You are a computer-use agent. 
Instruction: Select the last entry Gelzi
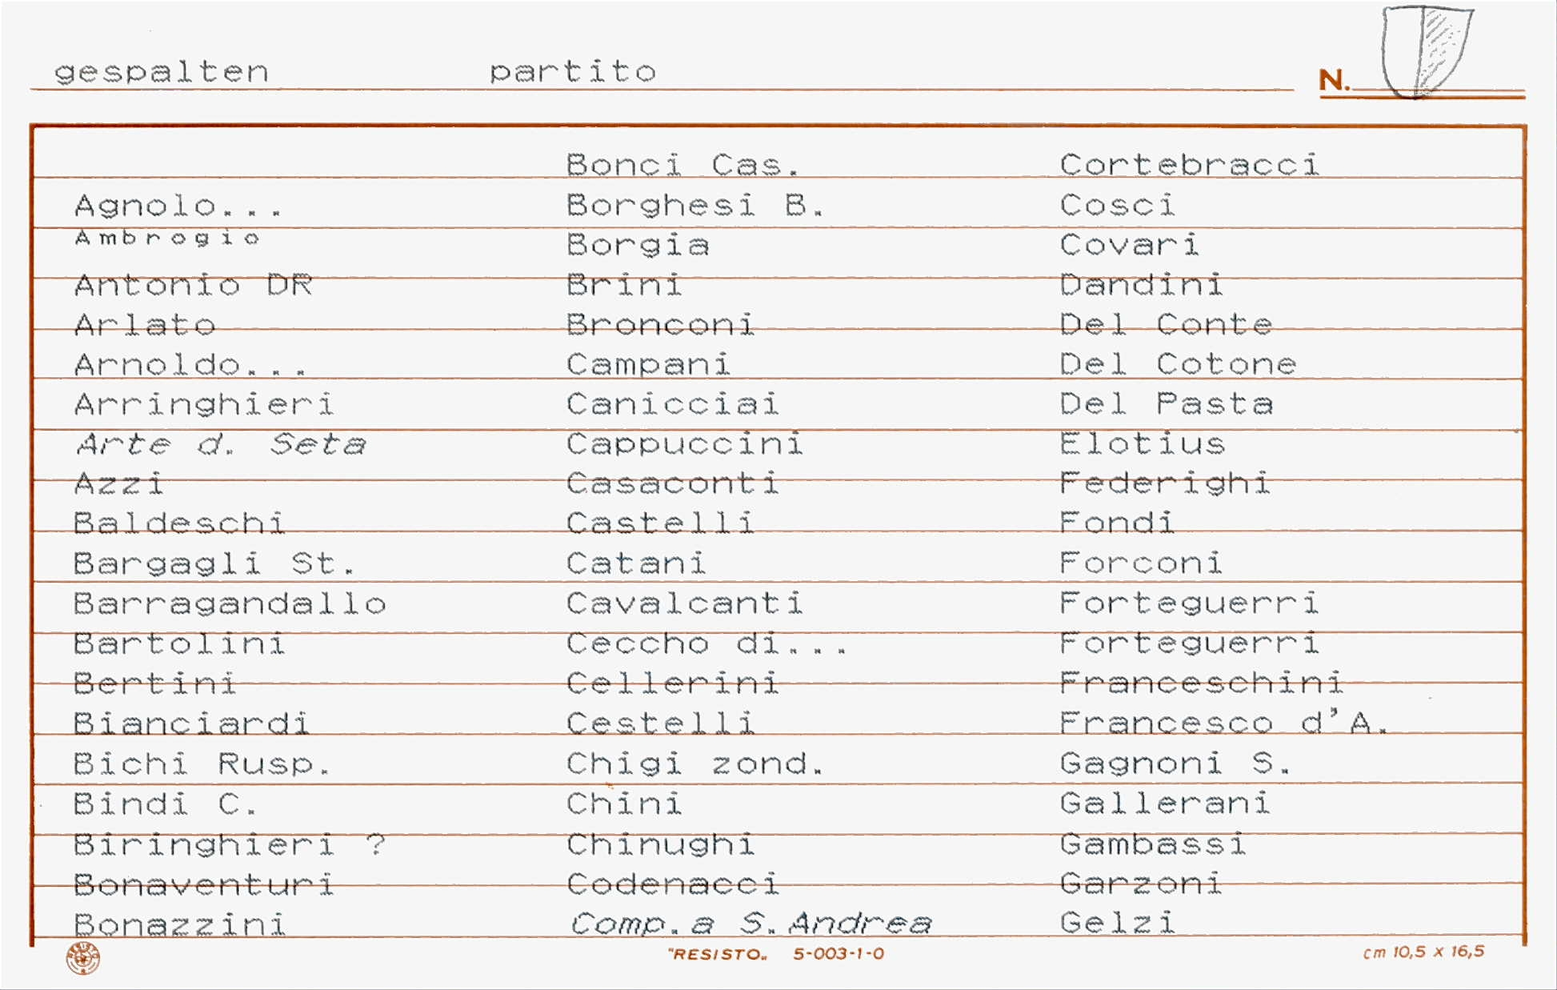1118,923
